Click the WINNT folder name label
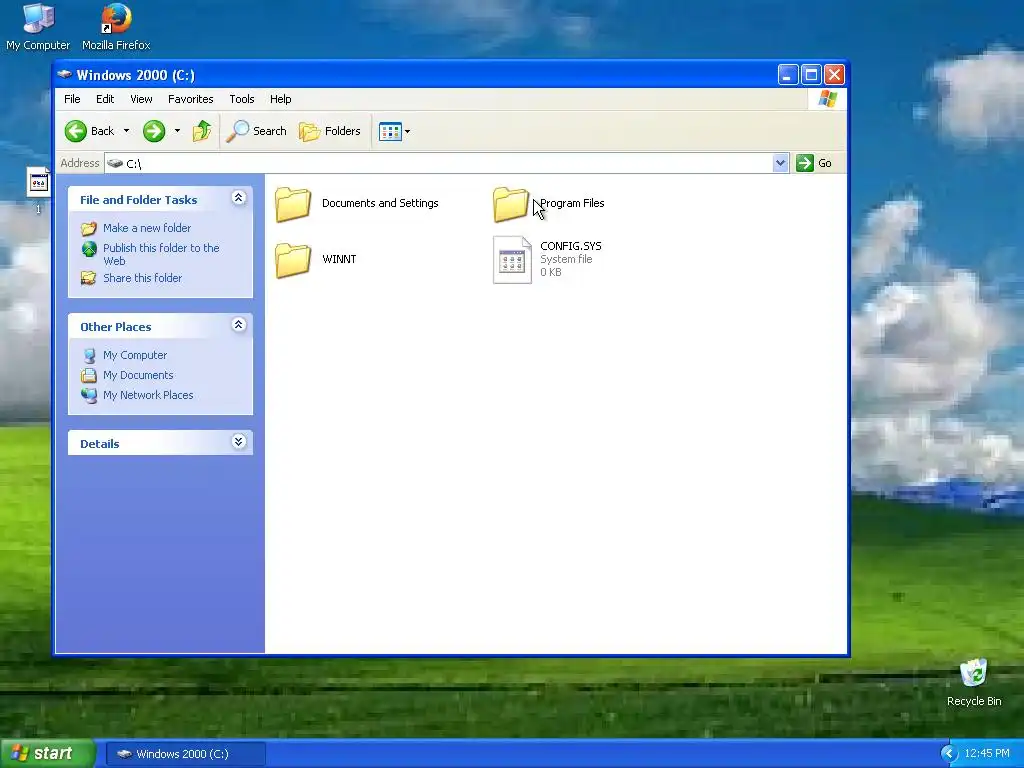 pyautogui.click(x=339, y=259)
